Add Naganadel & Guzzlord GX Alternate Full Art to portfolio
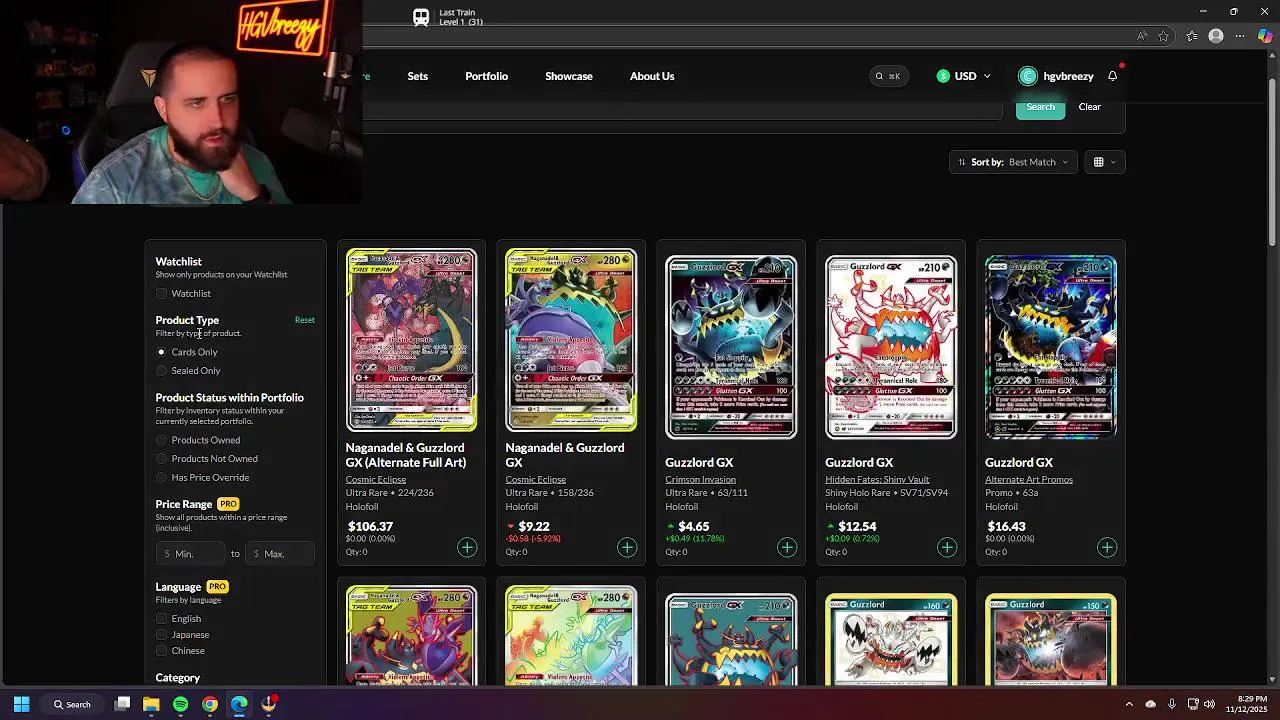The width and height of the screenshot is (1280, 720). (467, 547)
